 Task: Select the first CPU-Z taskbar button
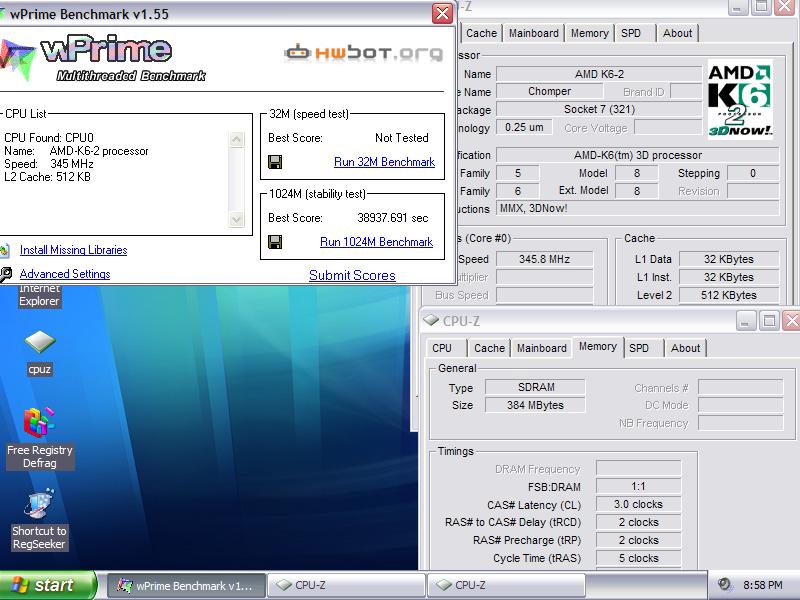click(347, 586)
